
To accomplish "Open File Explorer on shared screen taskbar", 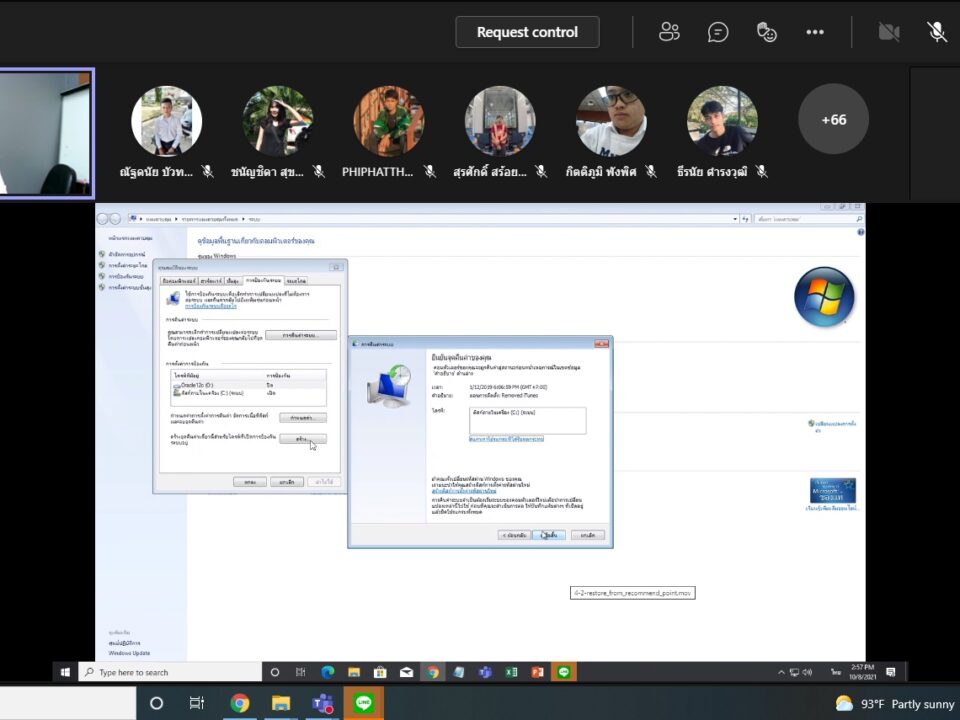I will [354, 672].
